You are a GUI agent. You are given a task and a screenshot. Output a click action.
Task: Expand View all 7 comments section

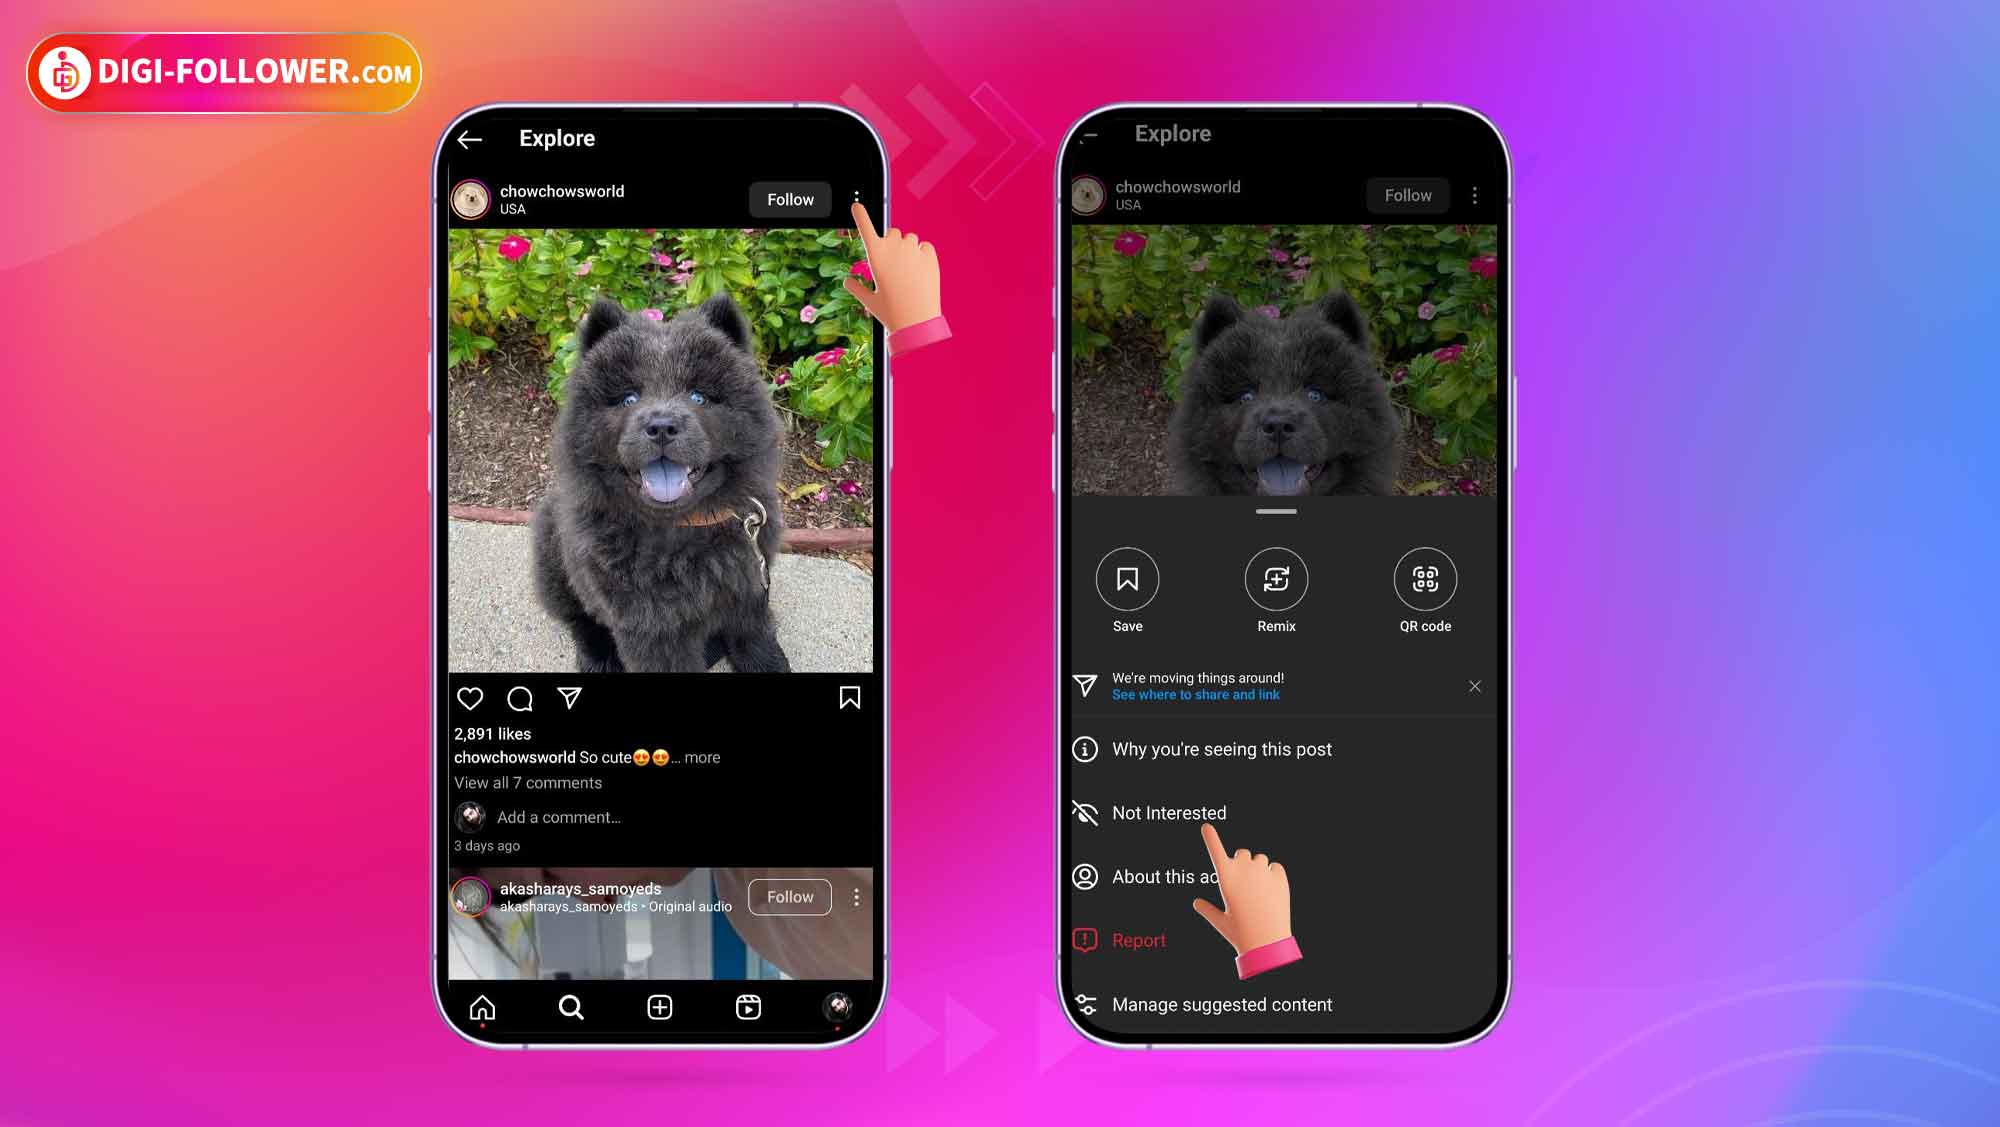pos(527,782)
